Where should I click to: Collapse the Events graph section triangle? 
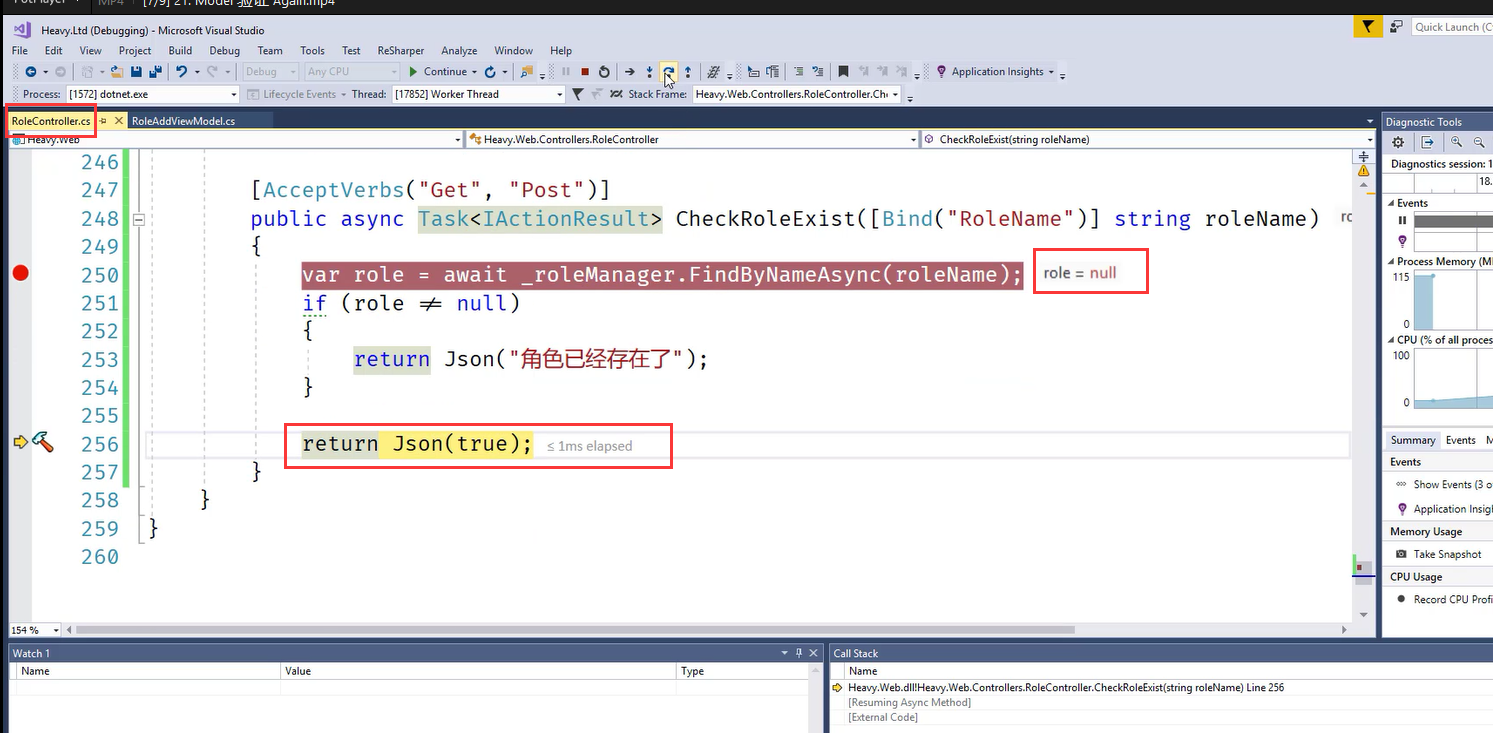click(1391, 203)
